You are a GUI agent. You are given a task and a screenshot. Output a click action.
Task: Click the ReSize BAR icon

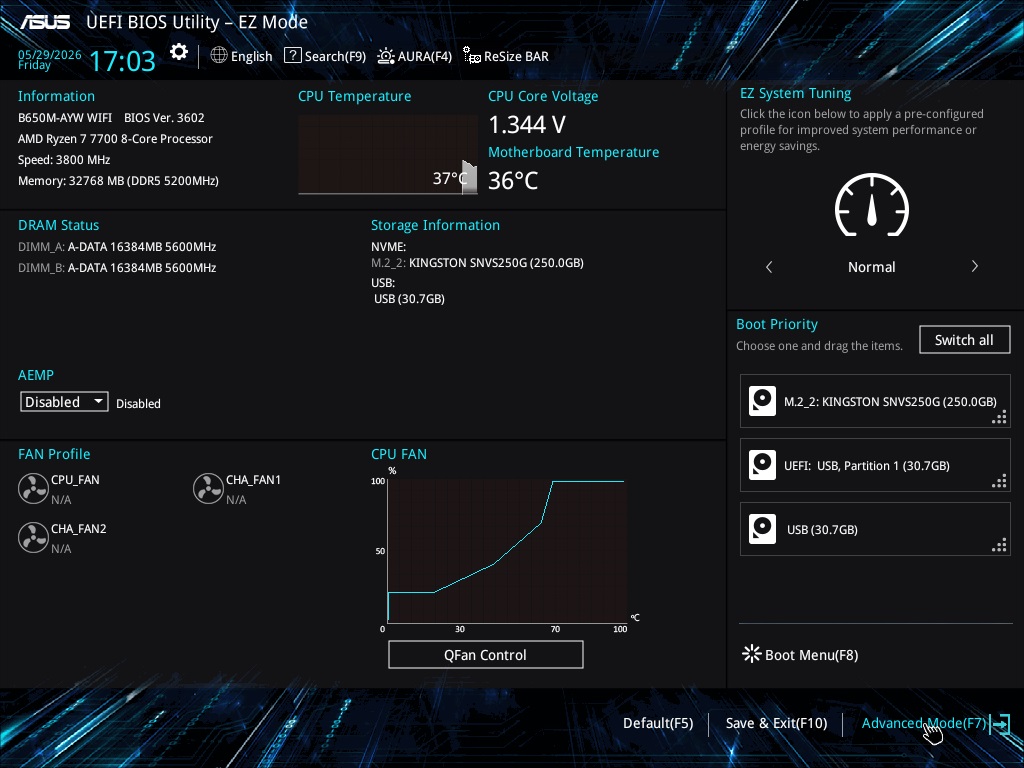click(472, 56)
